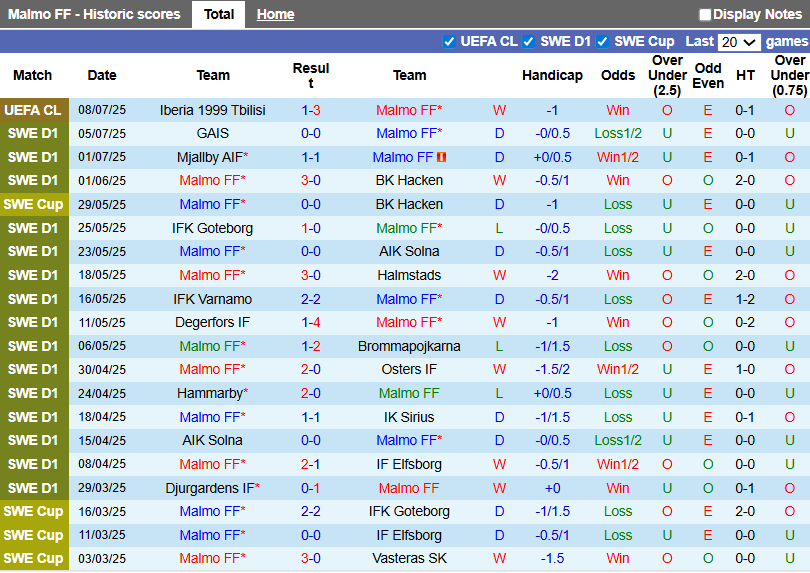
Task: Click the Degerfors IF team name
Action: tap(212, 322)
